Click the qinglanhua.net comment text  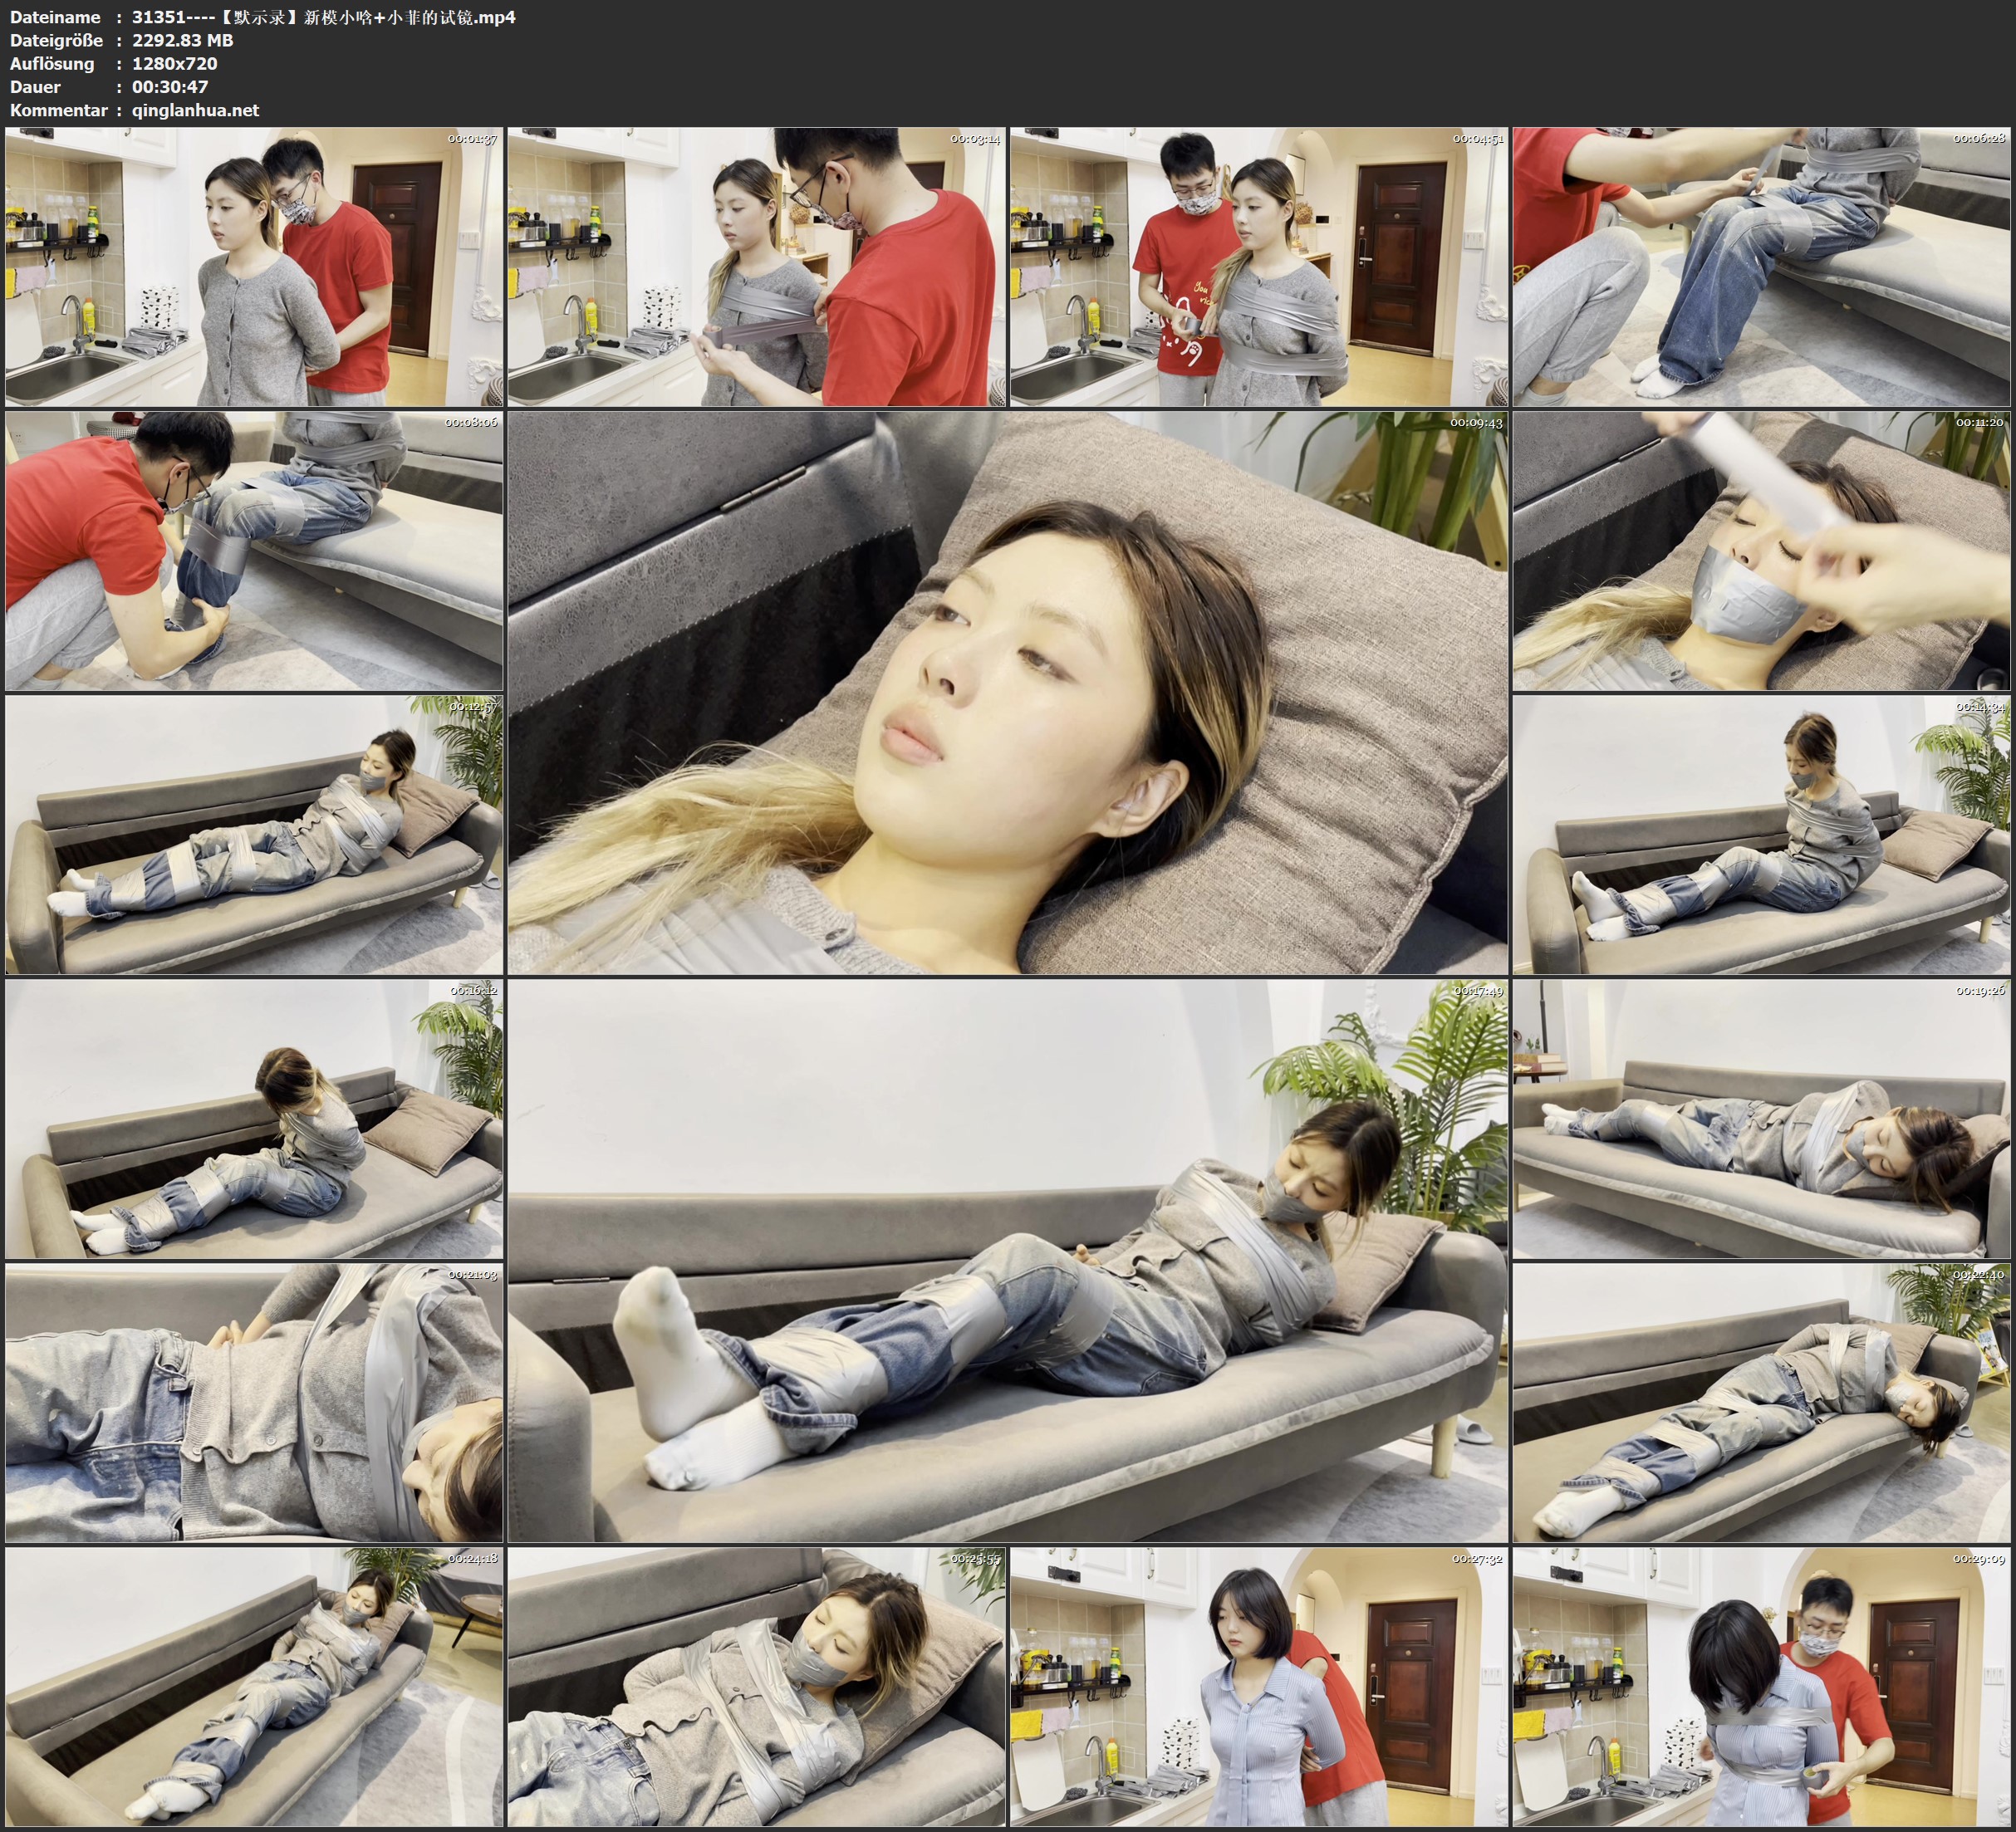[195, 110]
